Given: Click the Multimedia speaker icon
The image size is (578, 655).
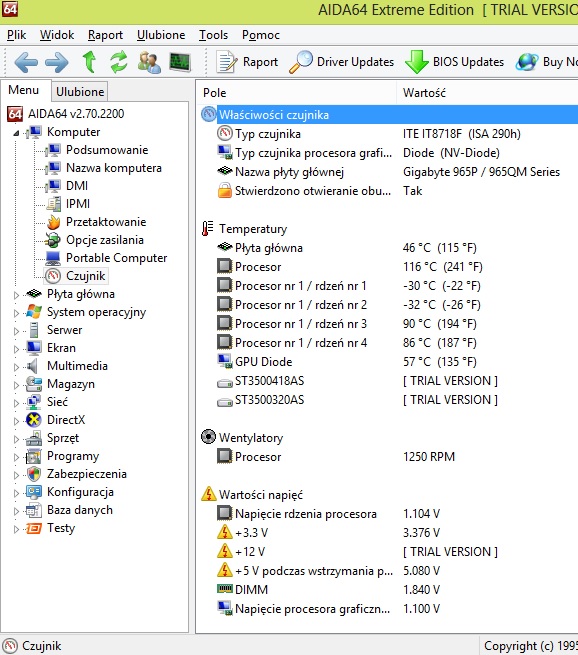Looking at the screenshot, I should (33, 366).
